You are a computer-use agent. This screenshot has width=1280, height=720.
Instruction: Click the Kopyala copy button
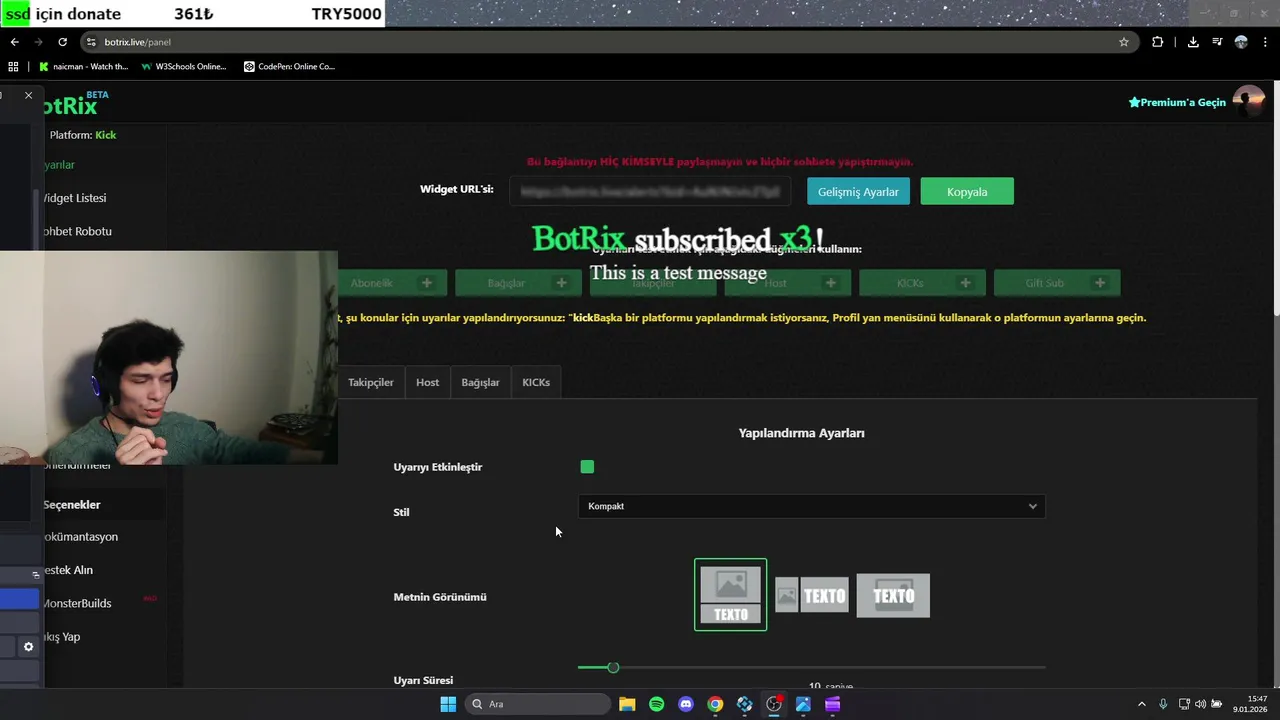point(967,192)
